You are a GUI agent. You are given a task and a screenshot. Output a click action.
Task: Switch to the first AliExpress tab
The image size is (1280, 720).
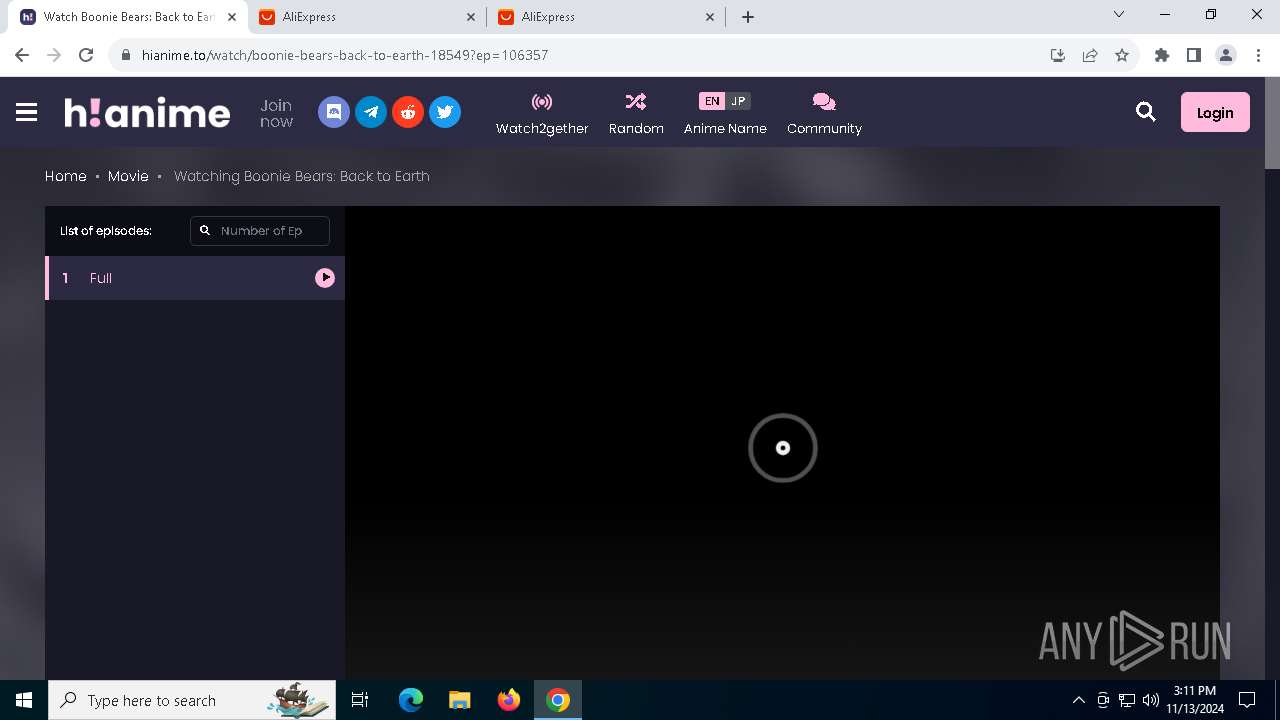367,17
